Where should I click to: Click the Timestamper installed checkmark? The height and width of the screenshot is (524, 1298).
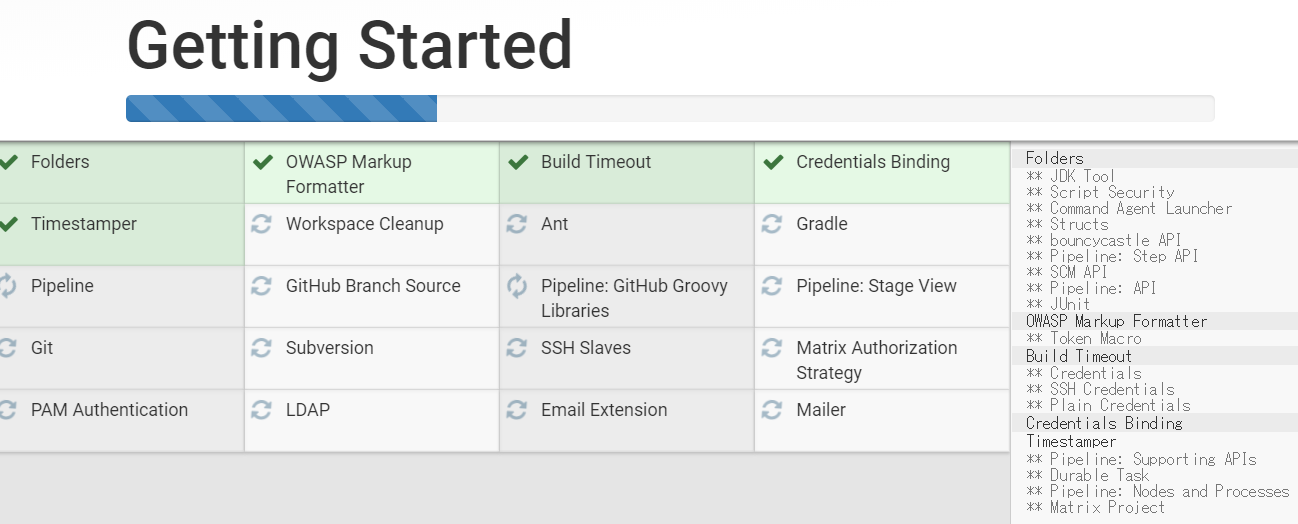click(x=9, y=224)
